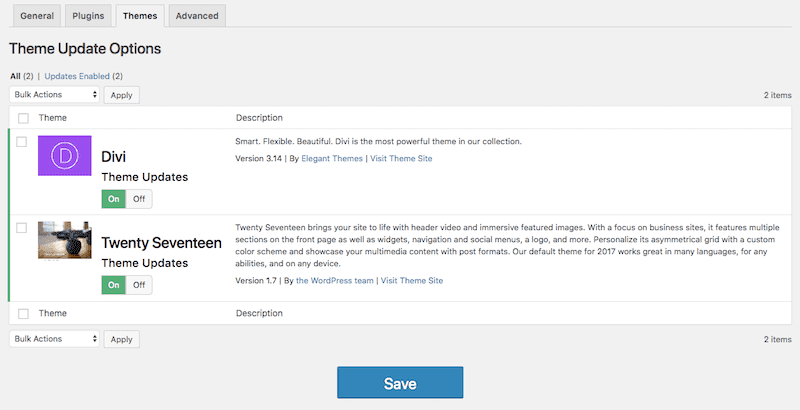Viewport: 800px width, 410px height.
Task: Open the Elegant Themes author link
Action: (x=332, y=159)
